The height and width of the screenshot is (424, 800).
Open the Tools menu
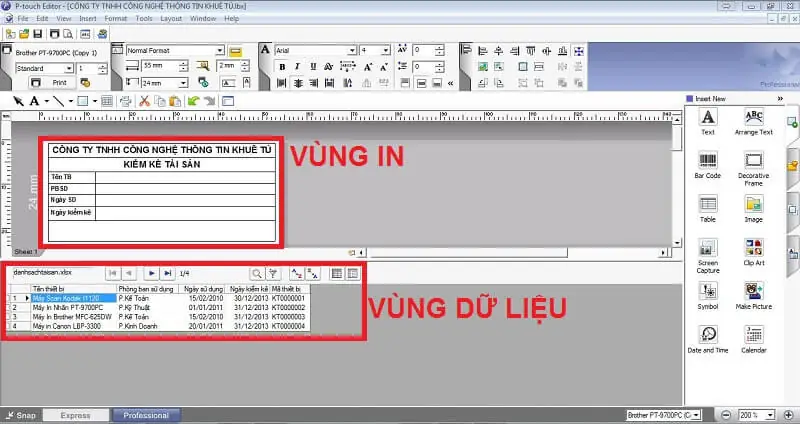144,18
